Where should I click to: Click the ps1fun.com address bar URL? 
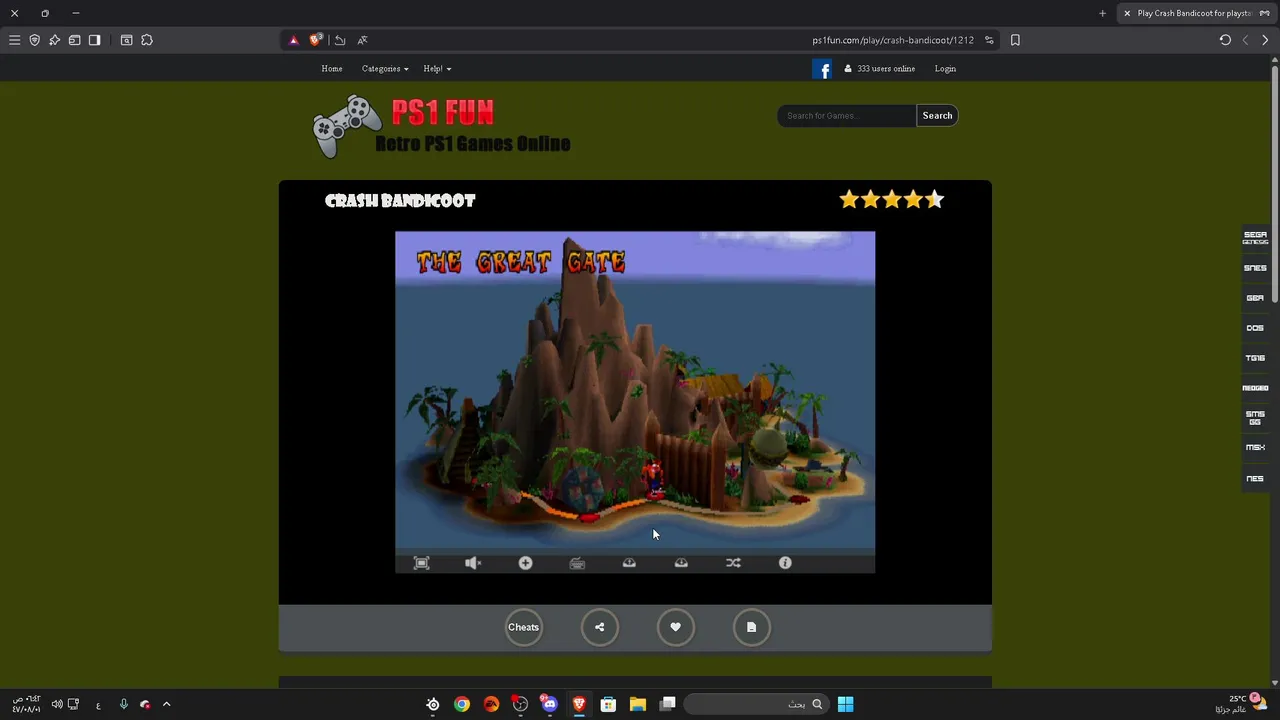(x=893, y=40)
